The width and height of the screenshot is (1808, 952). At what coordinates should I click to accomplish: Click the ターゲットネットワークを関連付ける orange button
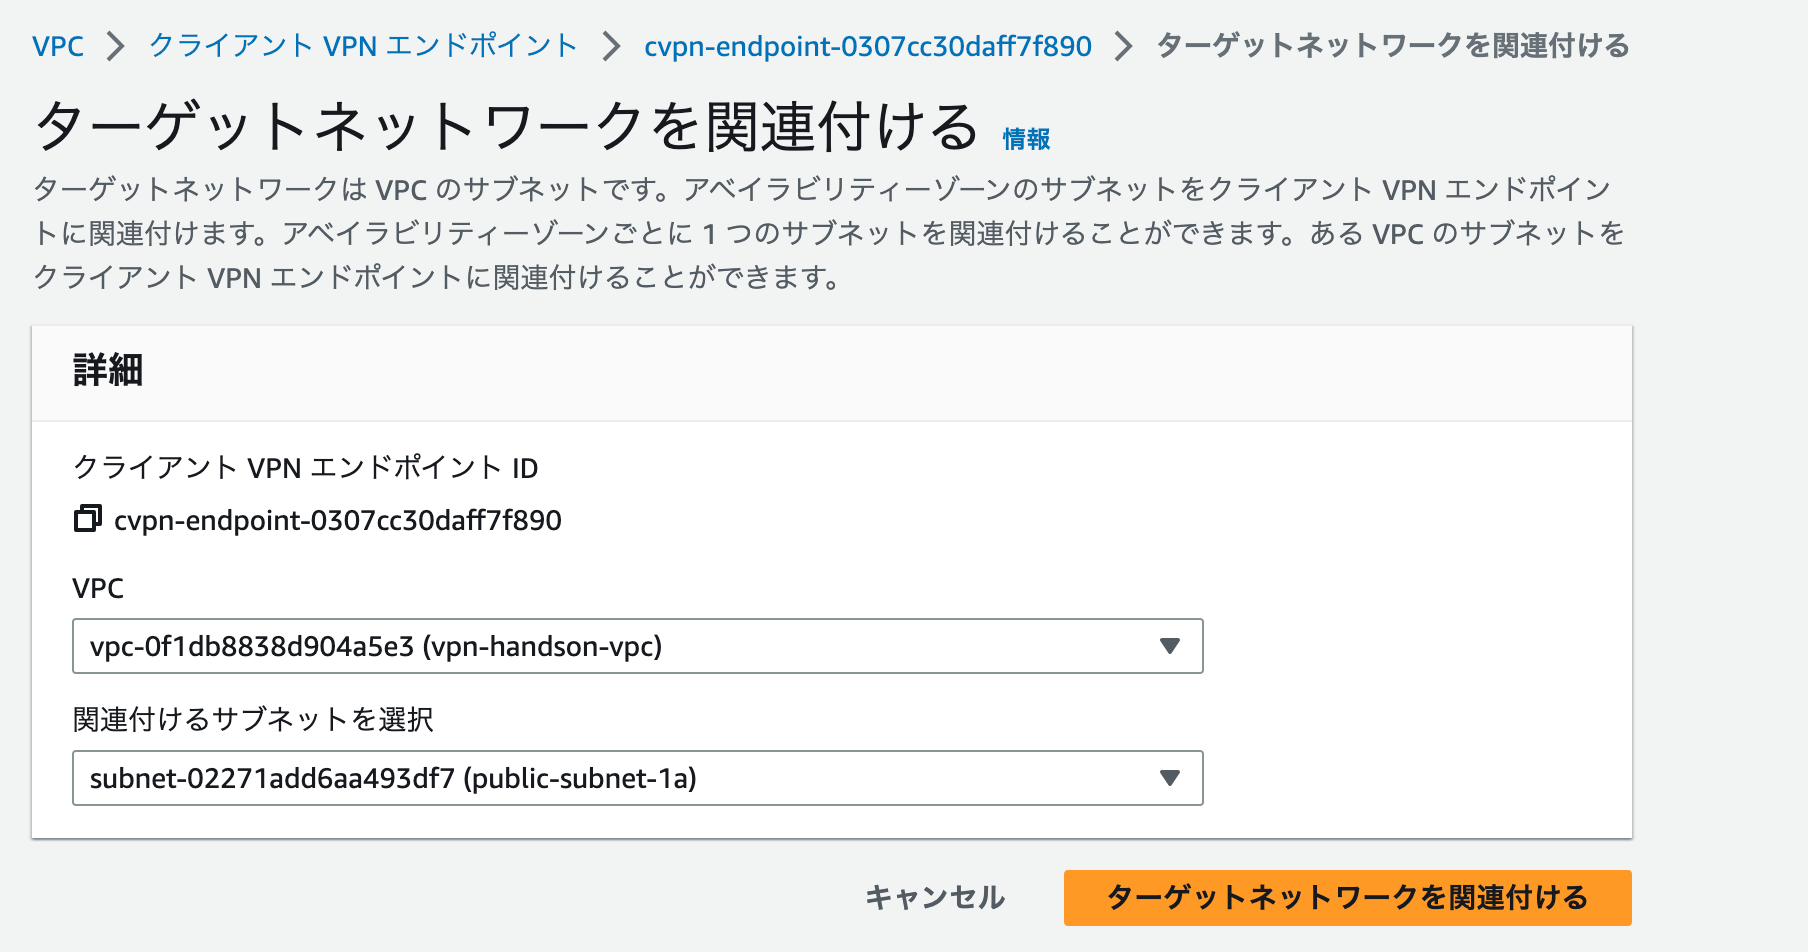pos(1348,898)
